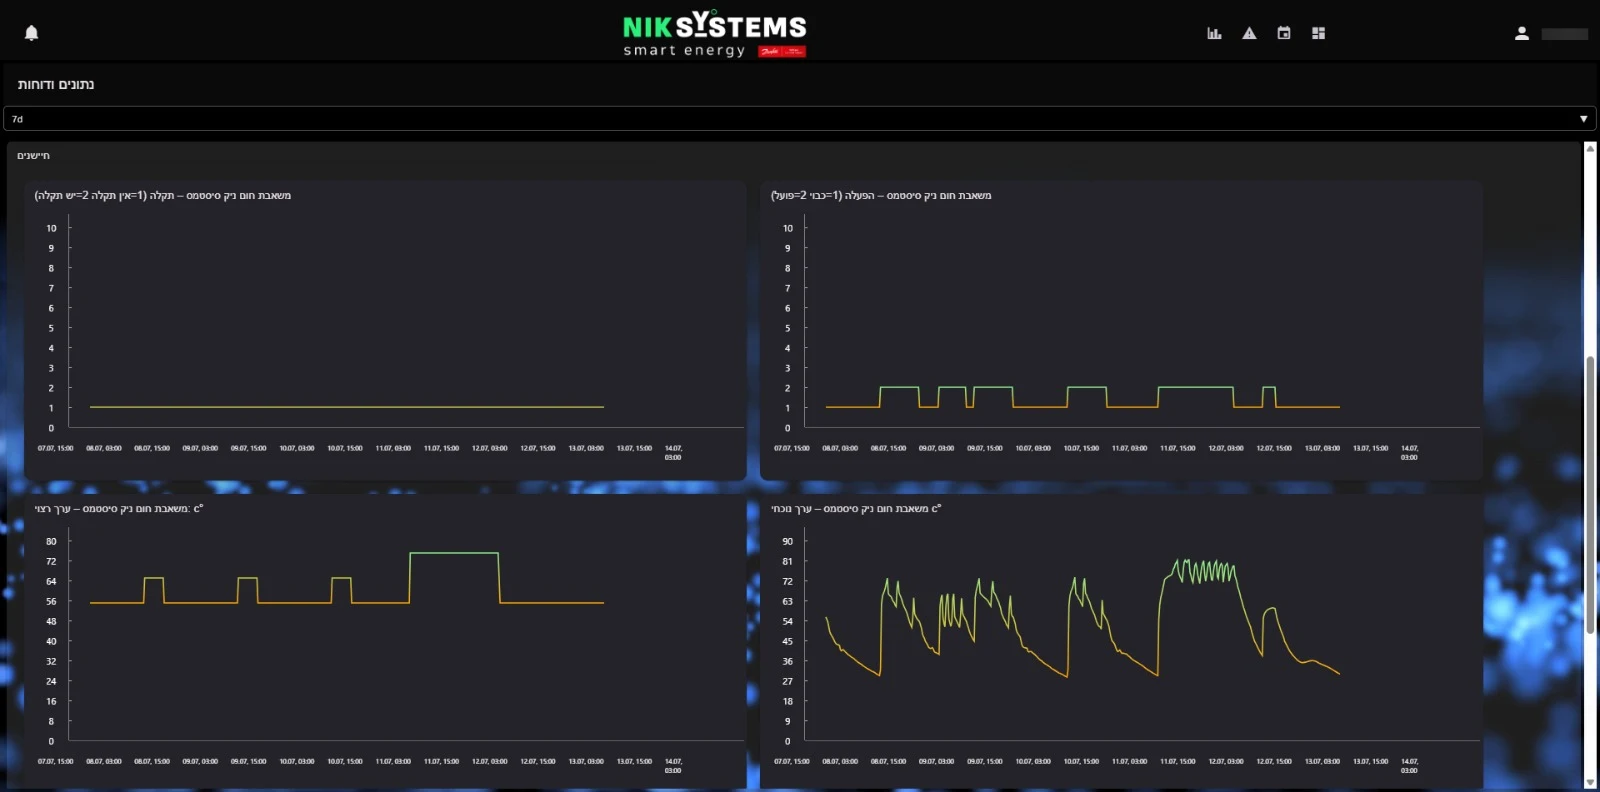Viewport: 1600px width, 792px height.
Task: Click the נתונים ודוחות page heading
Action: click(56, 85)
